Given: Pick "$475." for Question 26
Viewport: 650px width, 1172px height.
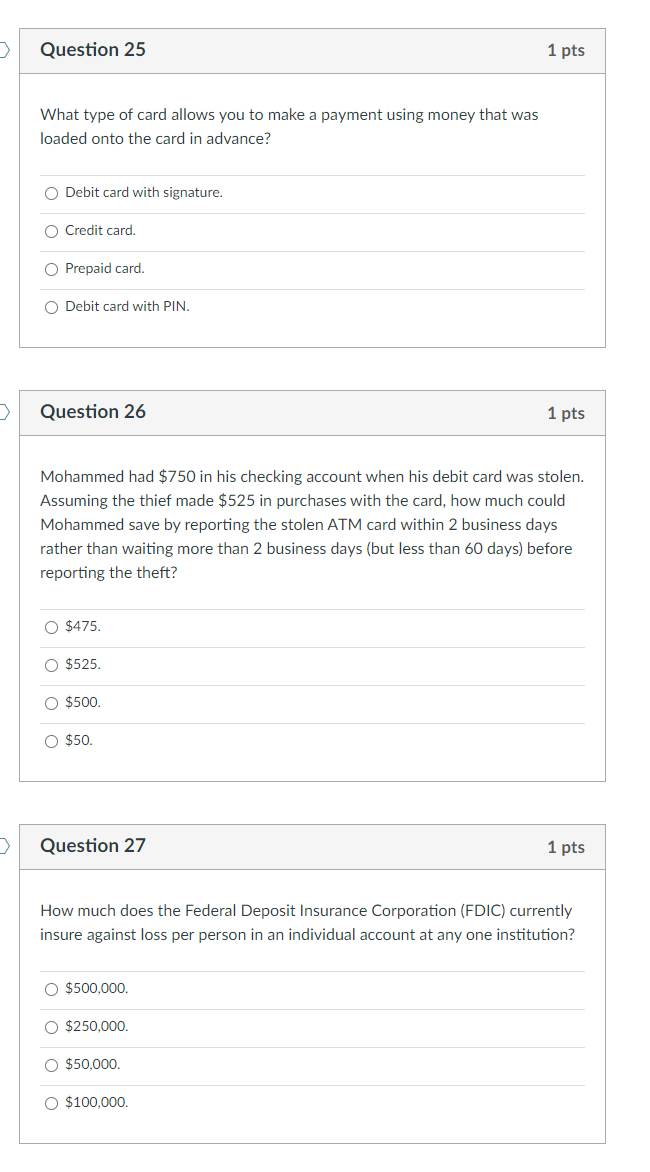Looking at the screenshot, I should click(51, 626).
